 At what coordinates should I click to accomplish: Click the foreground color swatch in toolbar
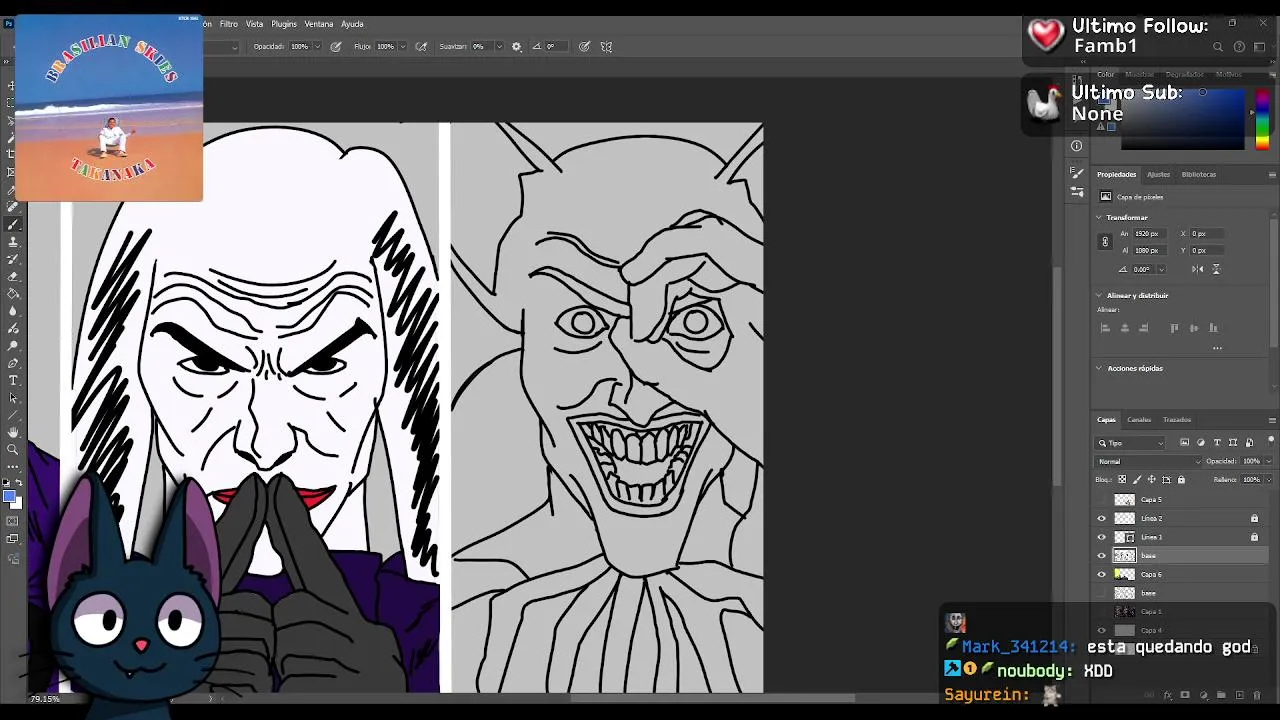coord(9,496)
